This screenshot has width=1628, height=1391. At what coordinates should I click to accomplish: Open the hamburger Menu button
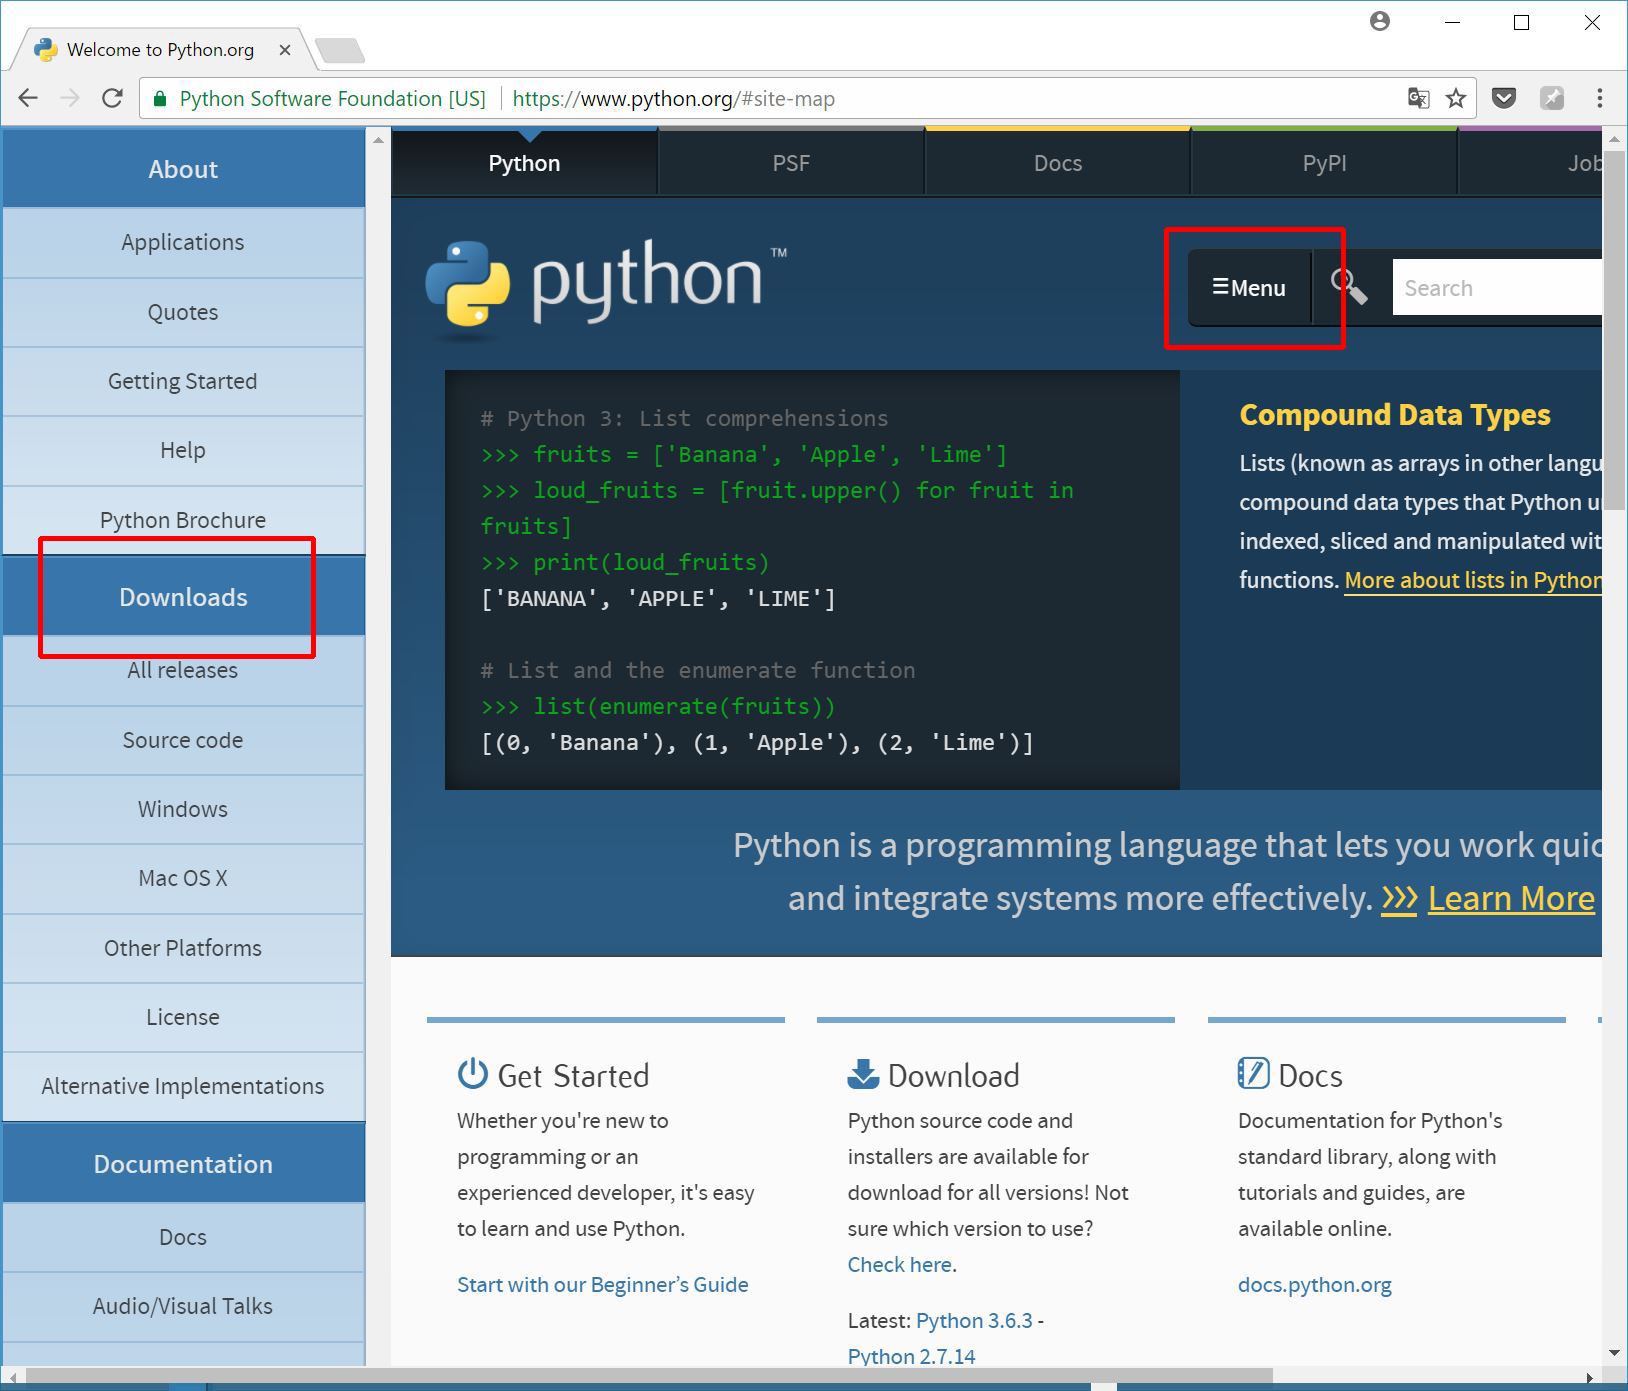click(1249, 288)
